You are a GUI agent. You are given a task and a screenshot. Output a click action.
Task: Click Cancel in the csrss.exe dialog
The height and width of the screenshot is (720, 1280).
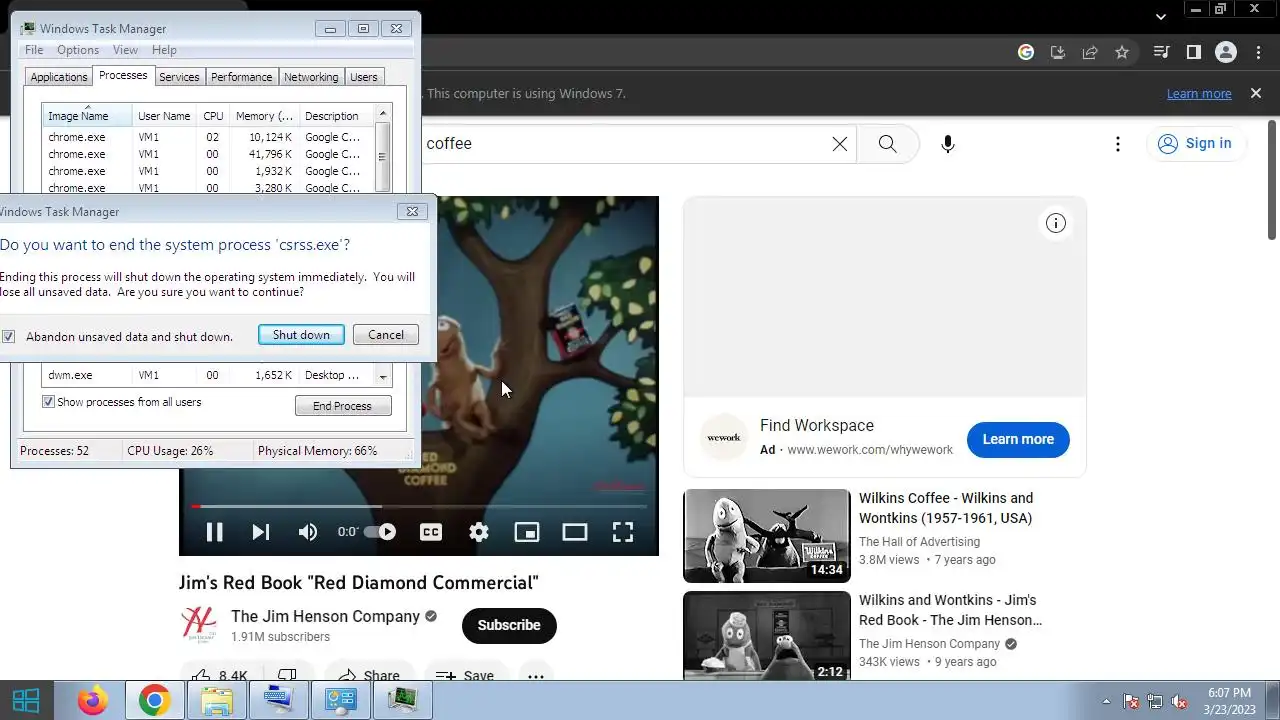(386, 335)
